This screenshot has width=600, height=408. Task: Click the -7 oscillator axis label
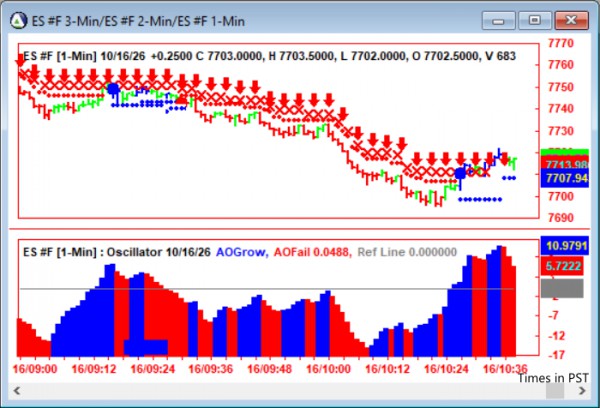coord(554,316)
